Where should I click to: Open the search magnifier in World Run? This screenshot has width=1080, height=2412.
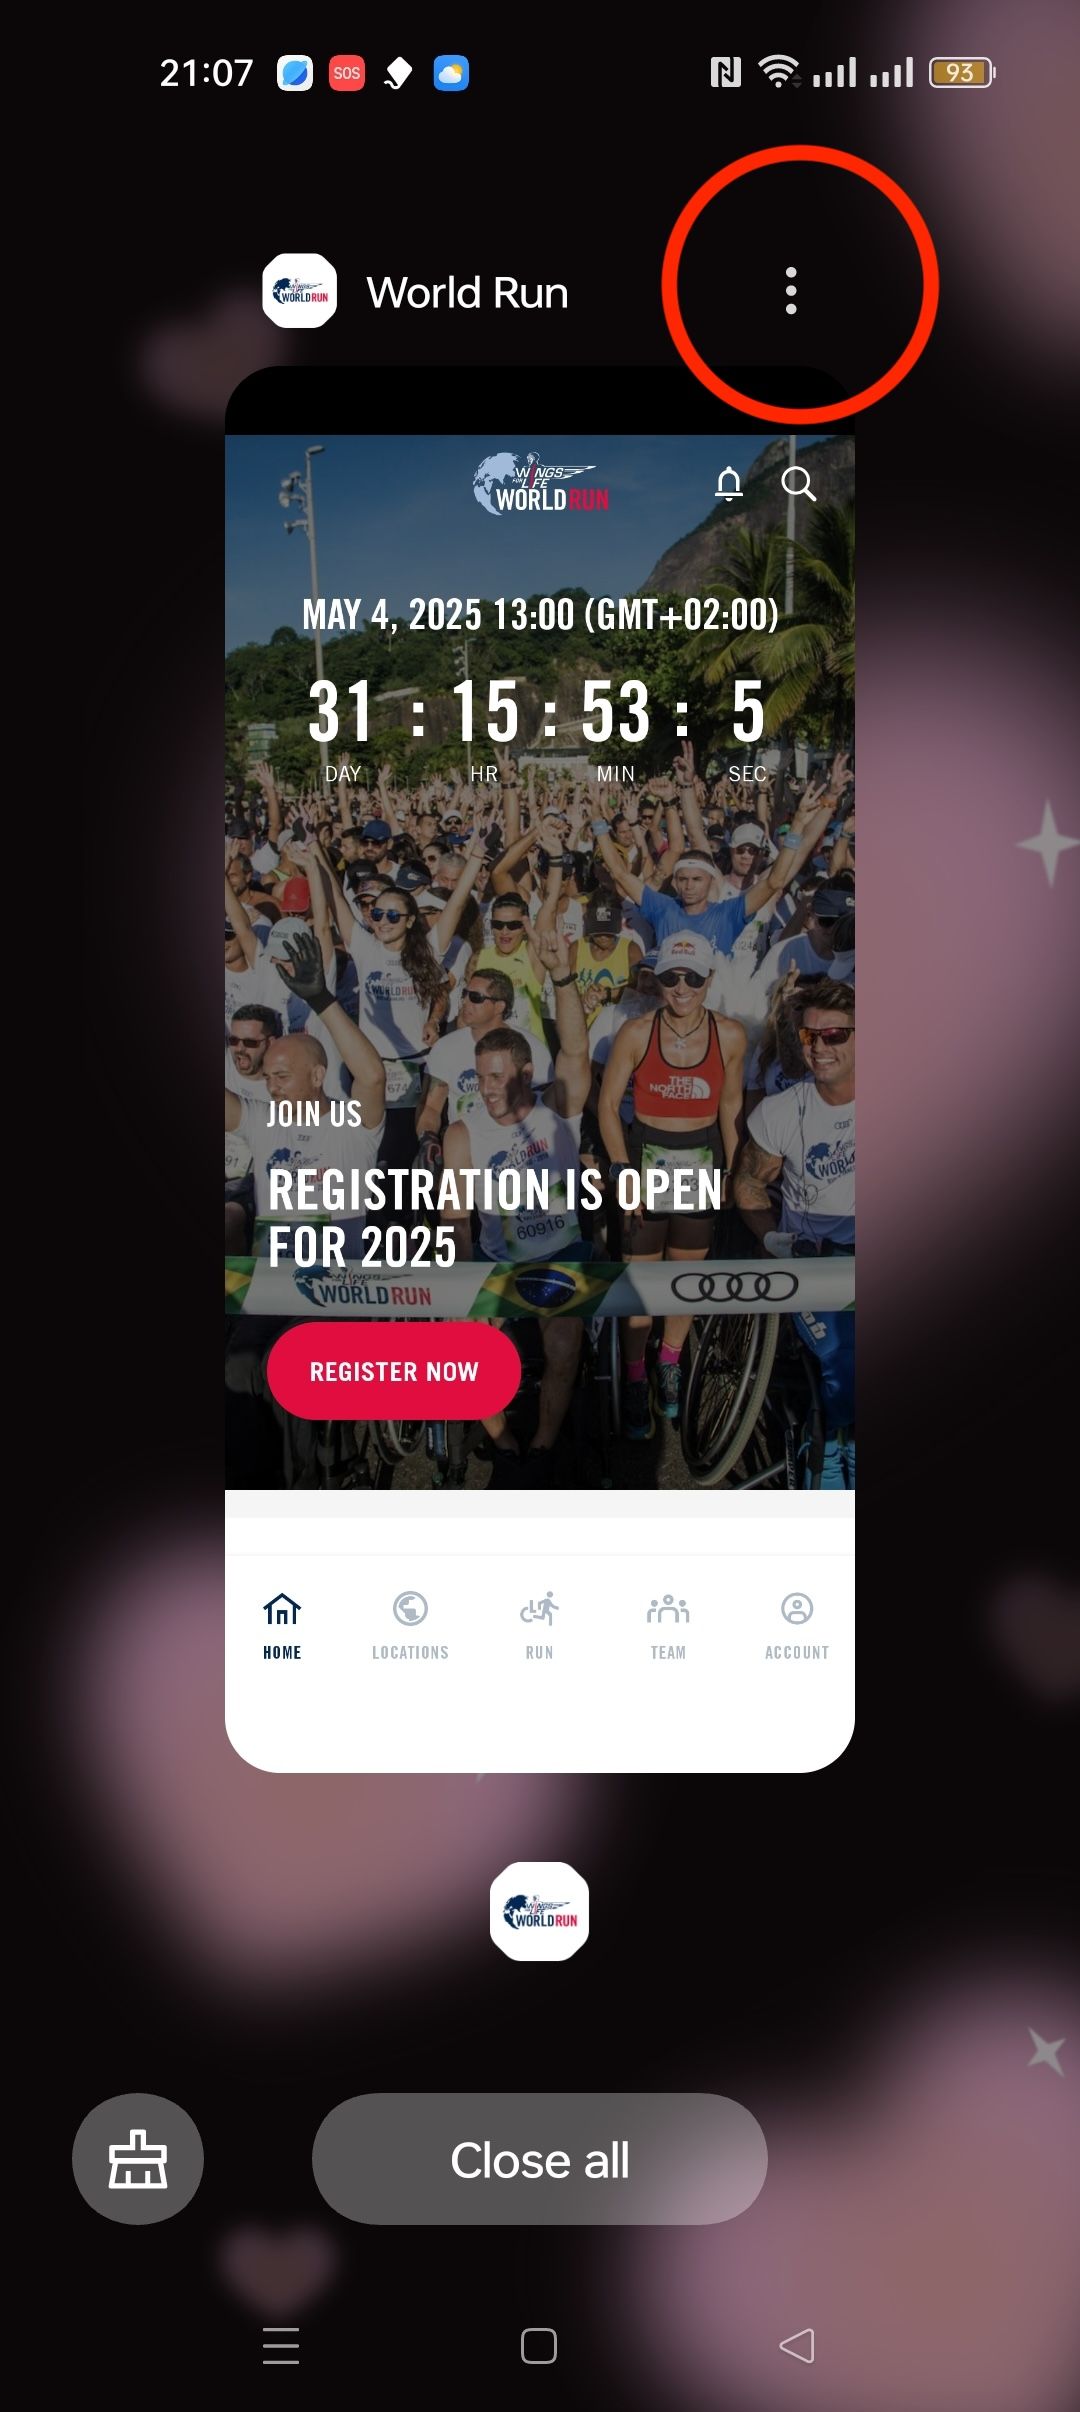[x=798, y=484]
